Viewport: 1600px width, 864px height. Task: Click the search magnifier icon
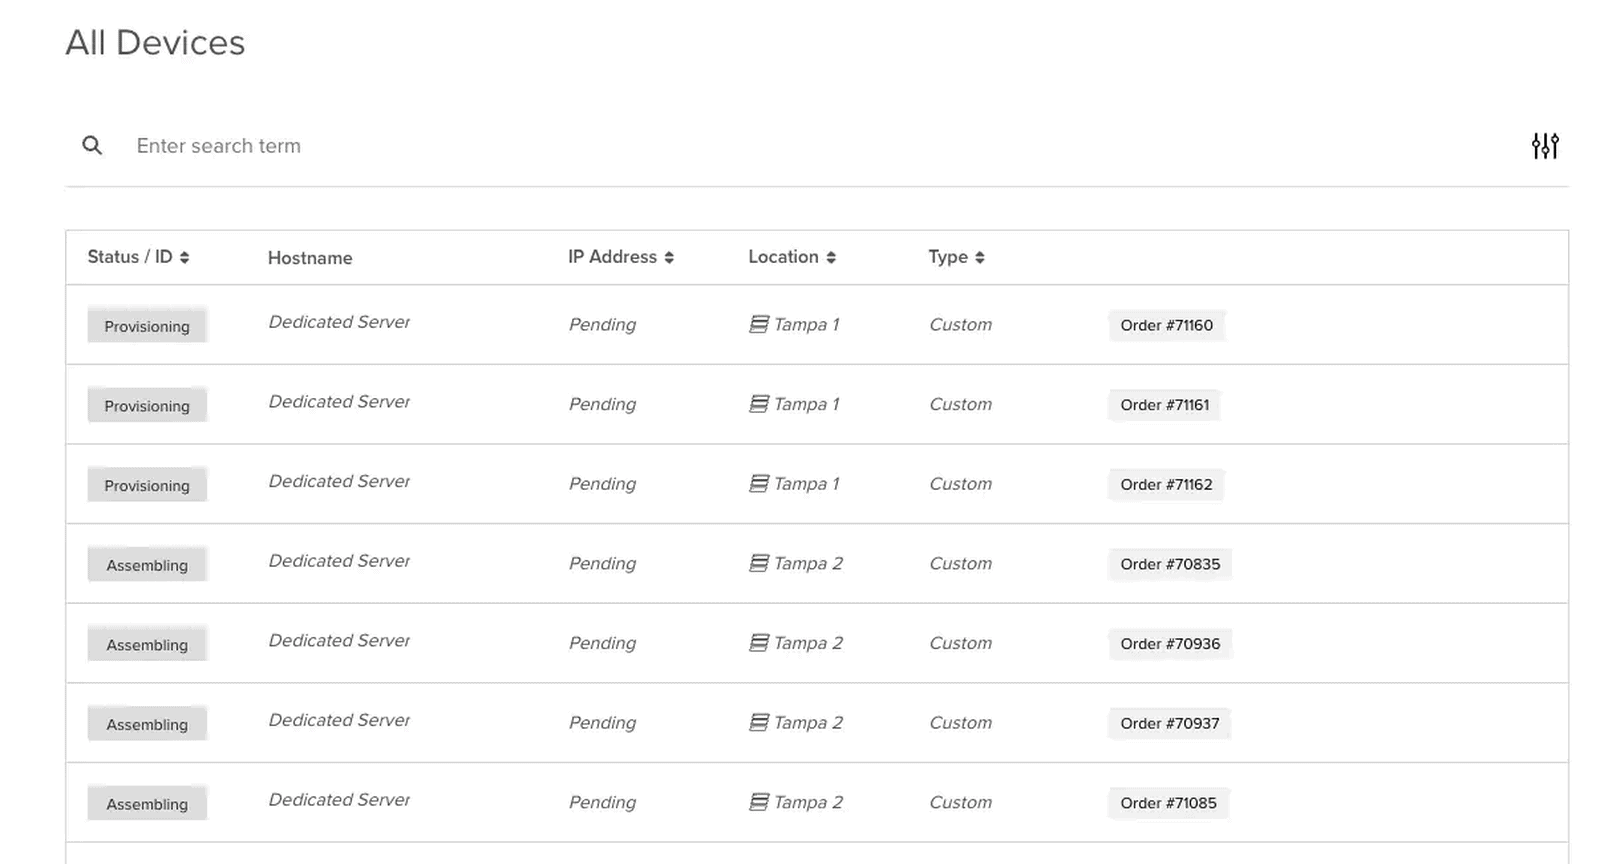coord(92,146)
